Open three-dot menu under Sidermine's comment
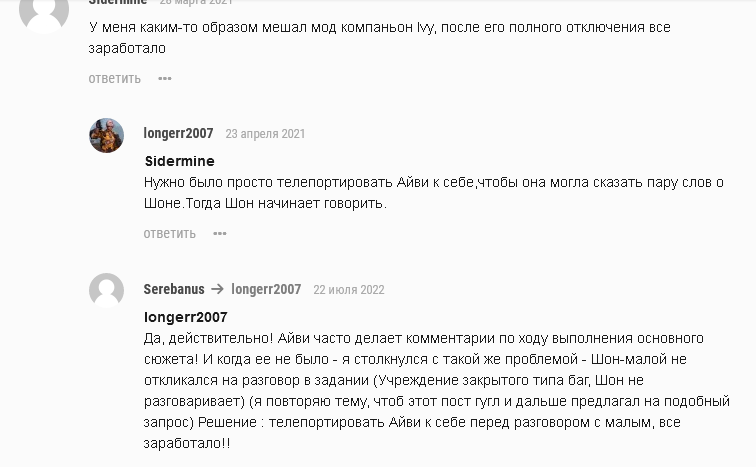The height and width of the screenshot is (467, 756). pos(165,78)
